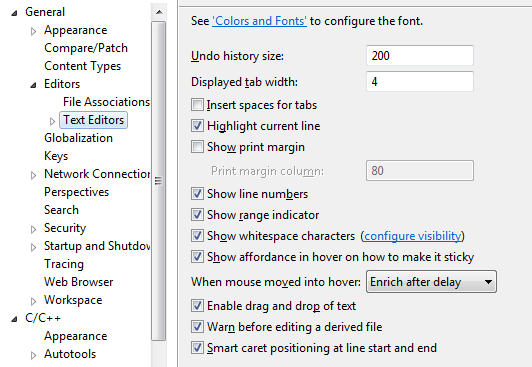Collapse the General tree node
The height and width of the screenshot is (367, 532).
click(14, 13)
